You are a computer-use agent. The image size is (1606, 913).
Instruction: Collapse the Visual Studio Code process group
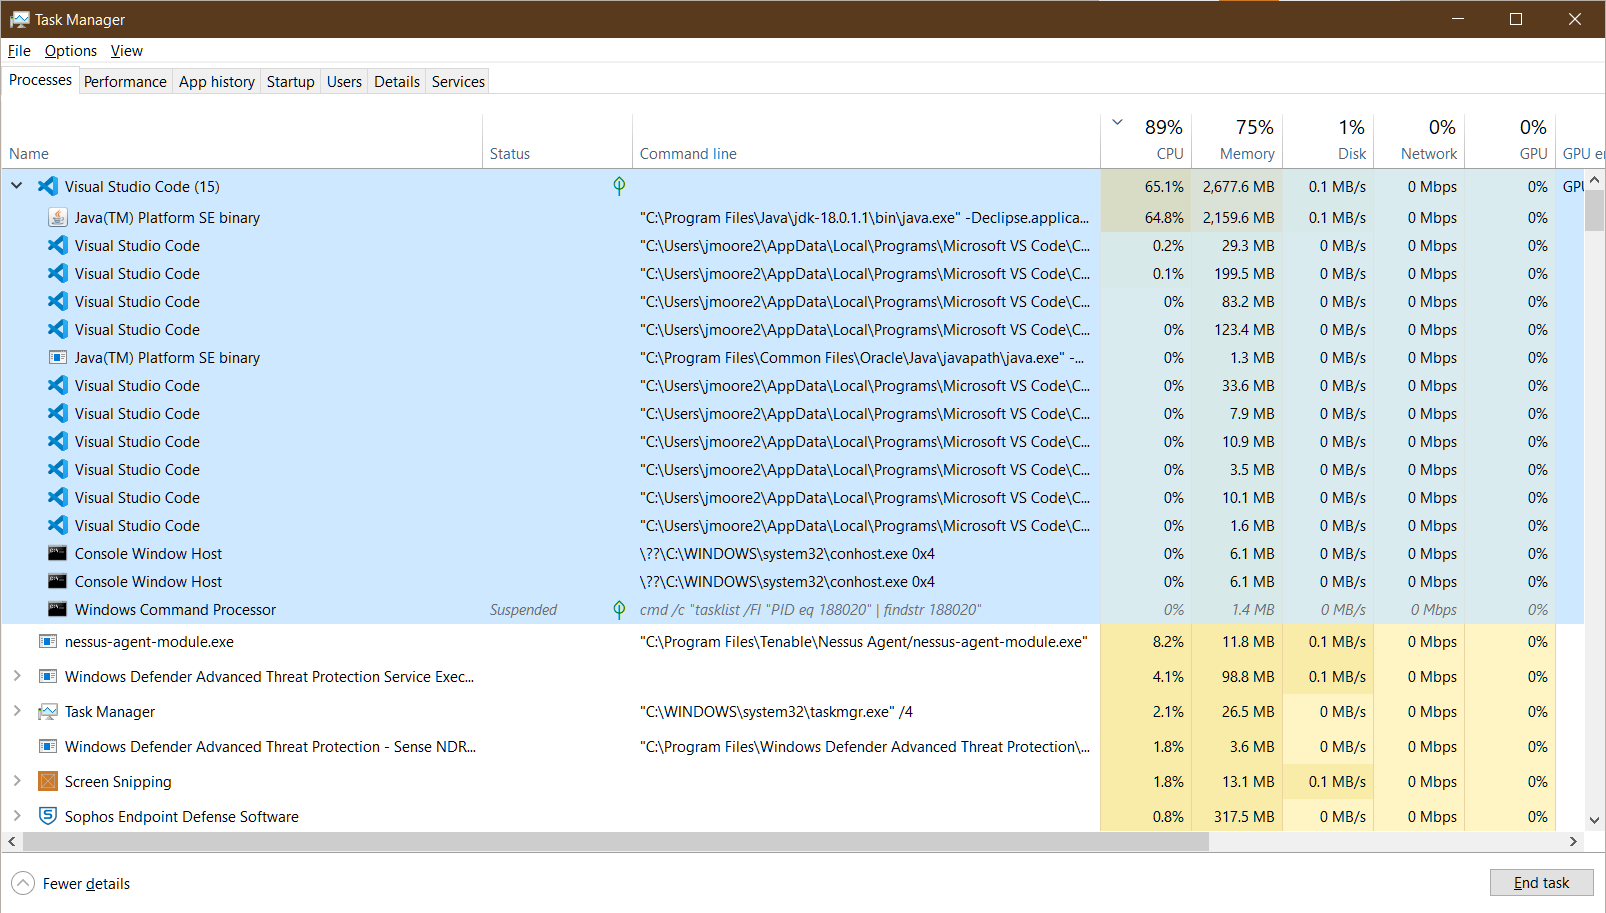coord(16,186)
